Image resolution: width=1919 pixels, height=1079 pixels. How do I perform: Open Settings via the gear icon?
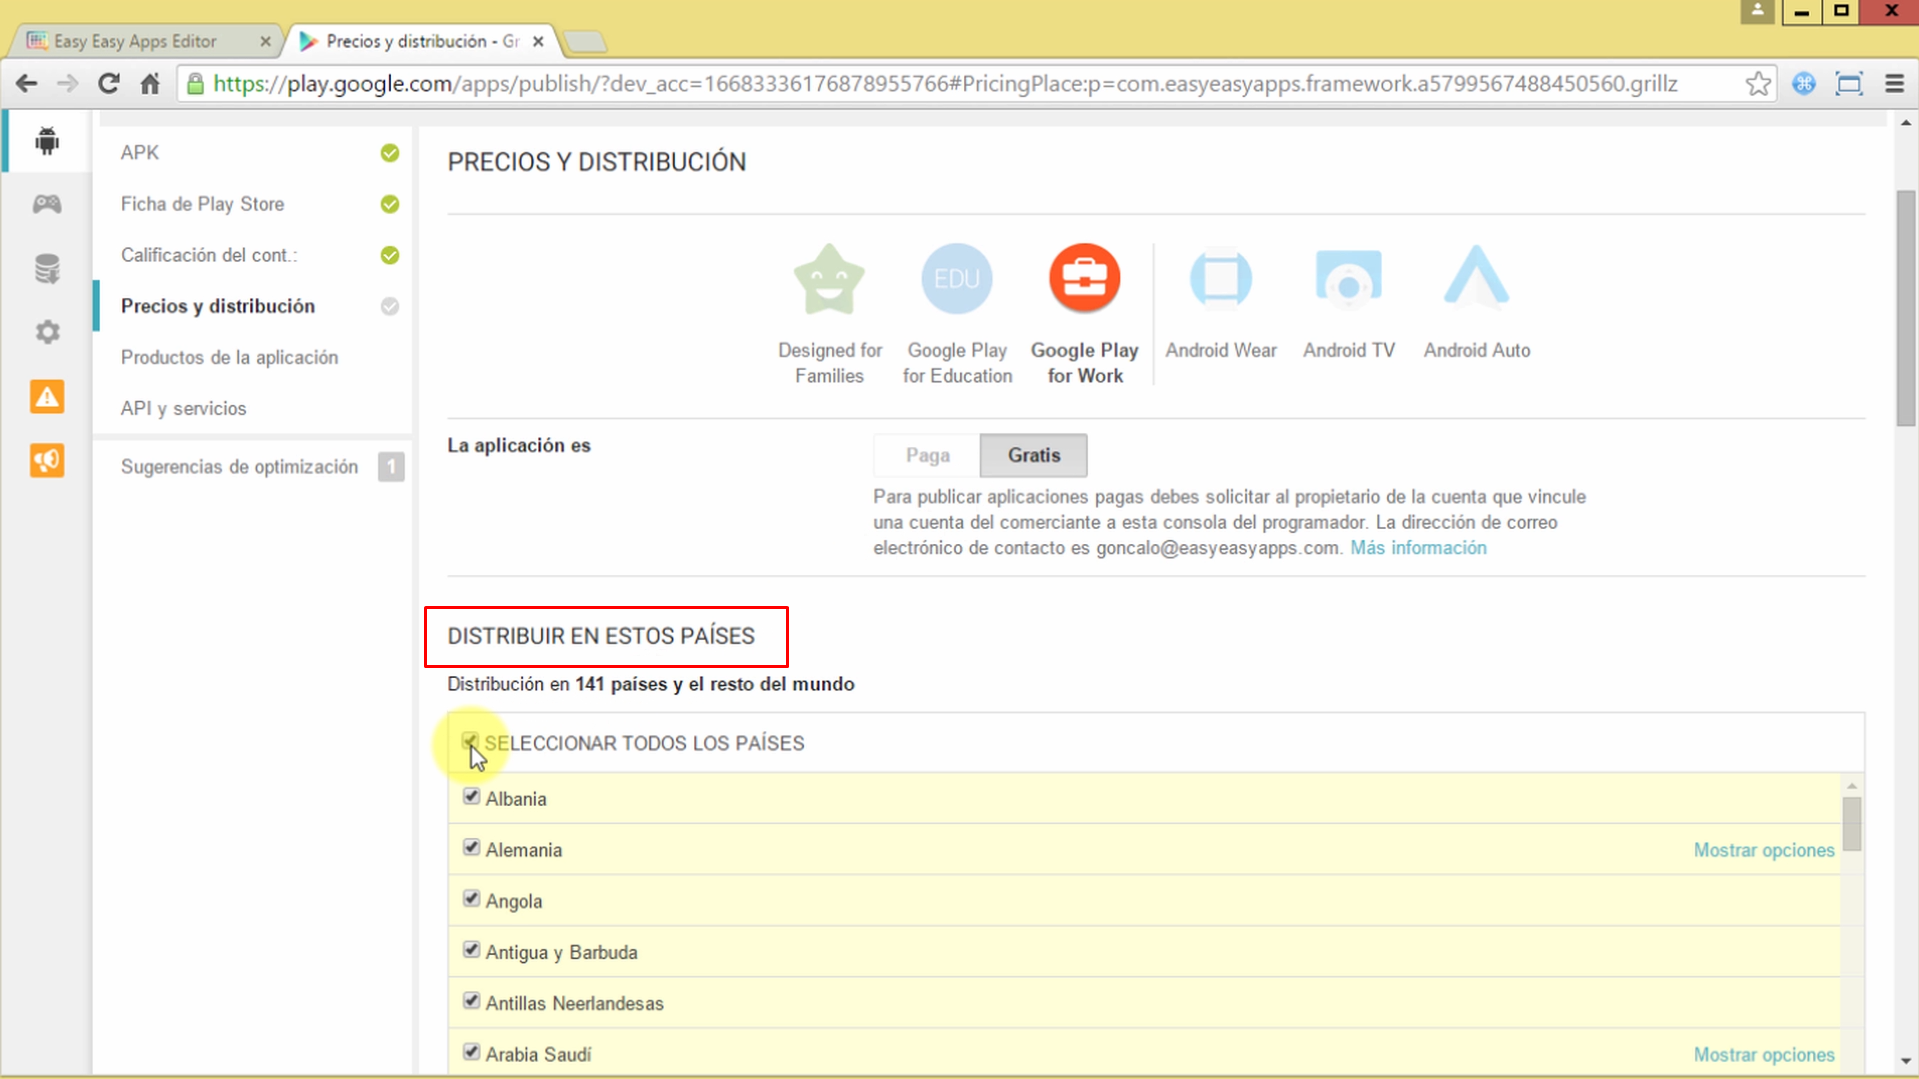coord(46,332)
